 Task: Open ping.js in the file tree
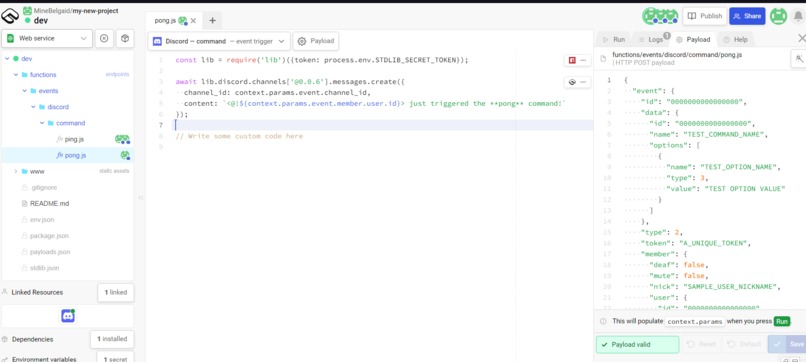click(x=75, y=139)
